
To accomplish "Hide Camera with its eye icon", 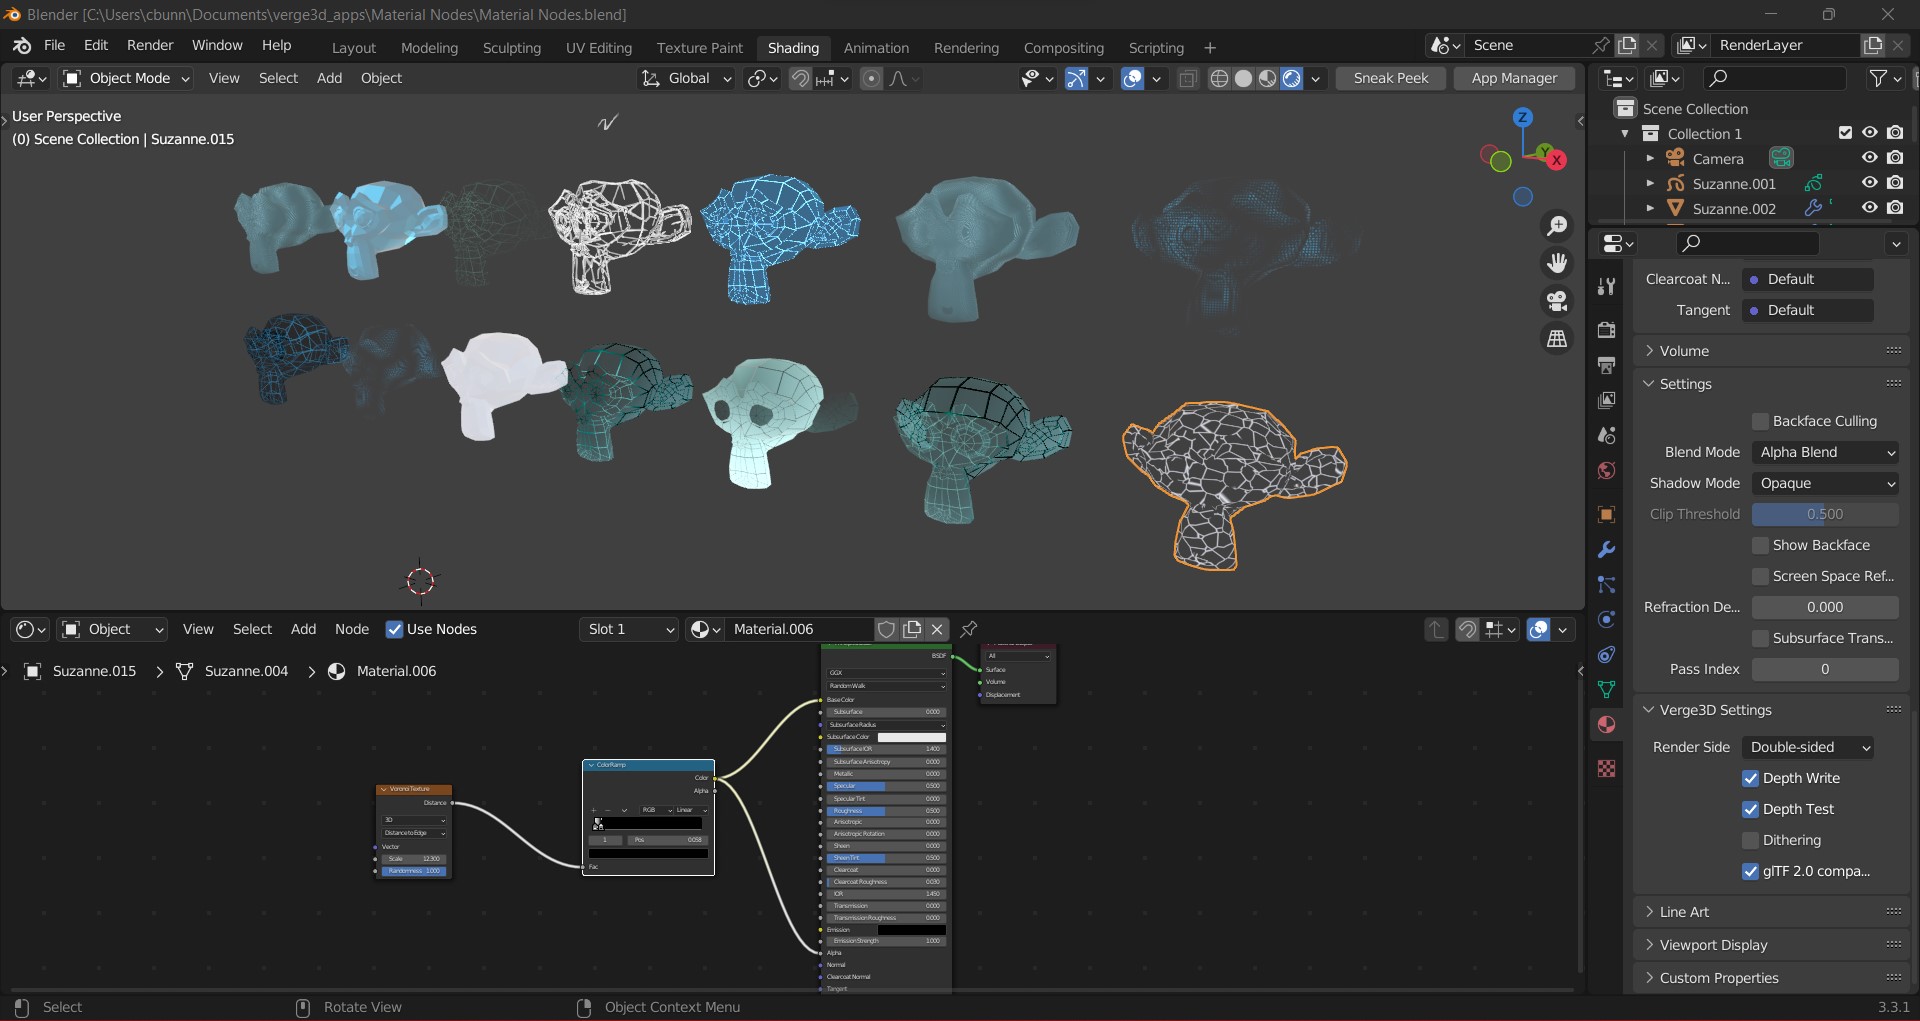I will [1869, 158].
